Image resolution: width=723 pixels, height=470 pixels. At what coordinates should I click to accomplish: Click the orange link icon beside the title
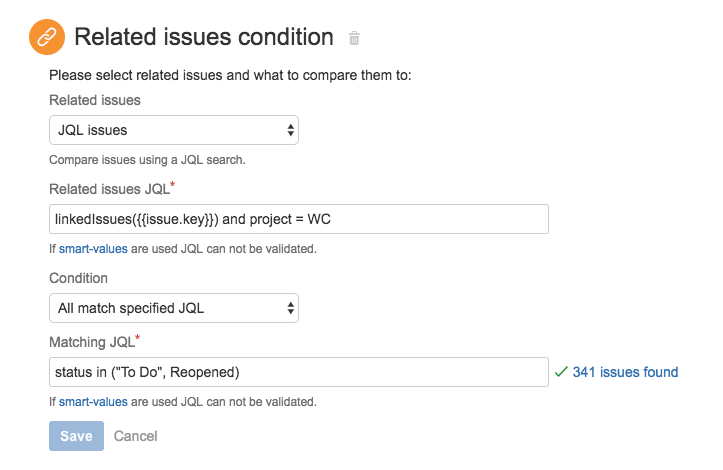pyautogui.click(x=46, y=39)
